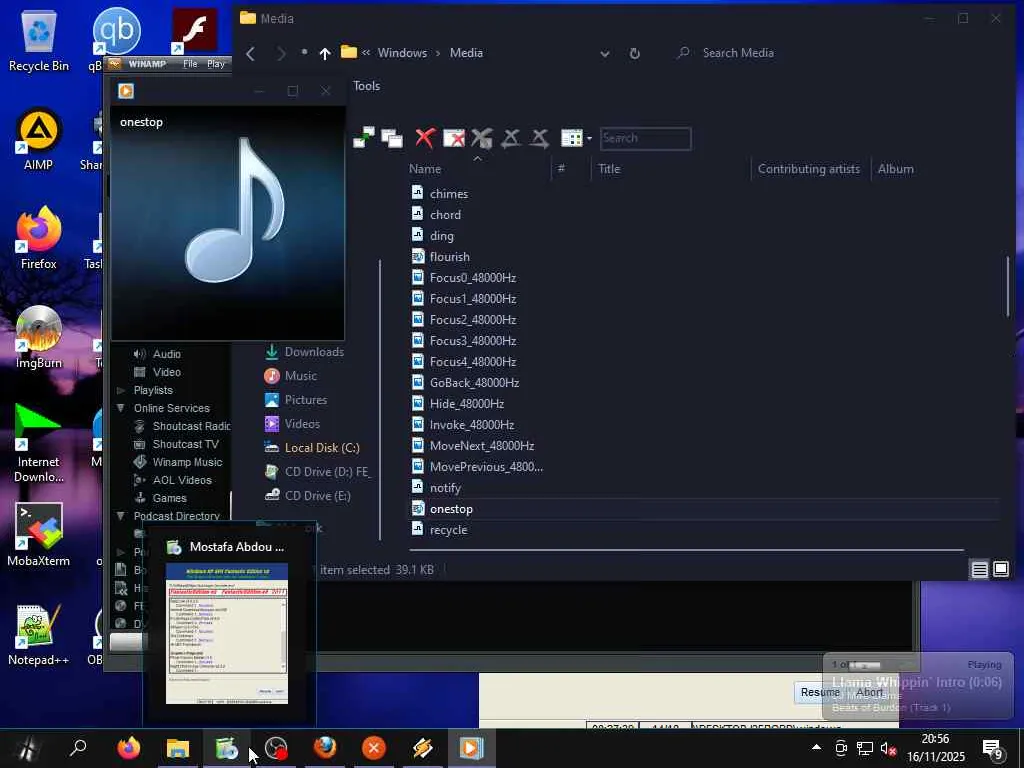Click Mostafa Abdou taskbar preview thumbnail

227,633
